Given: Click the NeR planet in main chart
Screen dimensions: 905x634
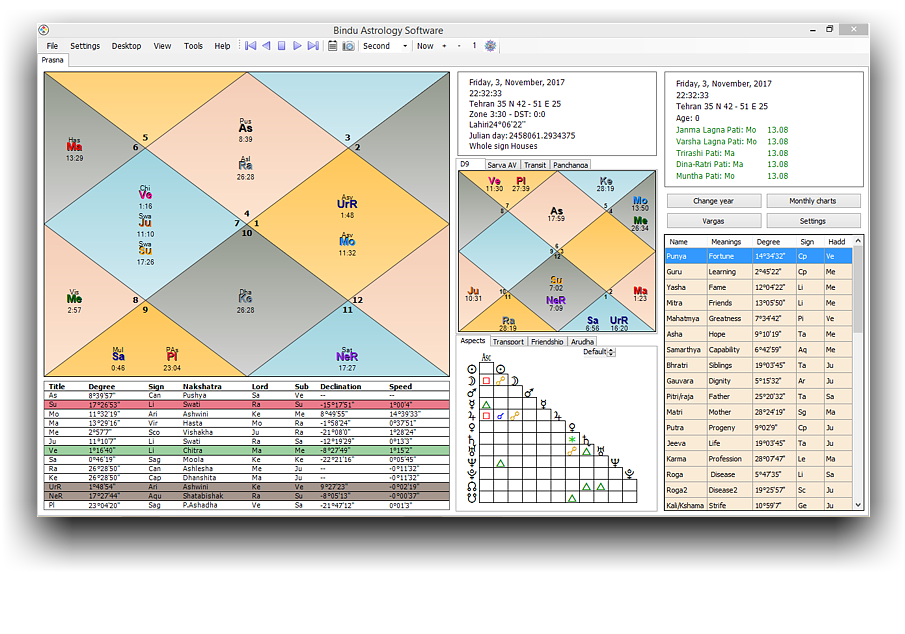Looking at the screenshot, I should coord(347,357).
